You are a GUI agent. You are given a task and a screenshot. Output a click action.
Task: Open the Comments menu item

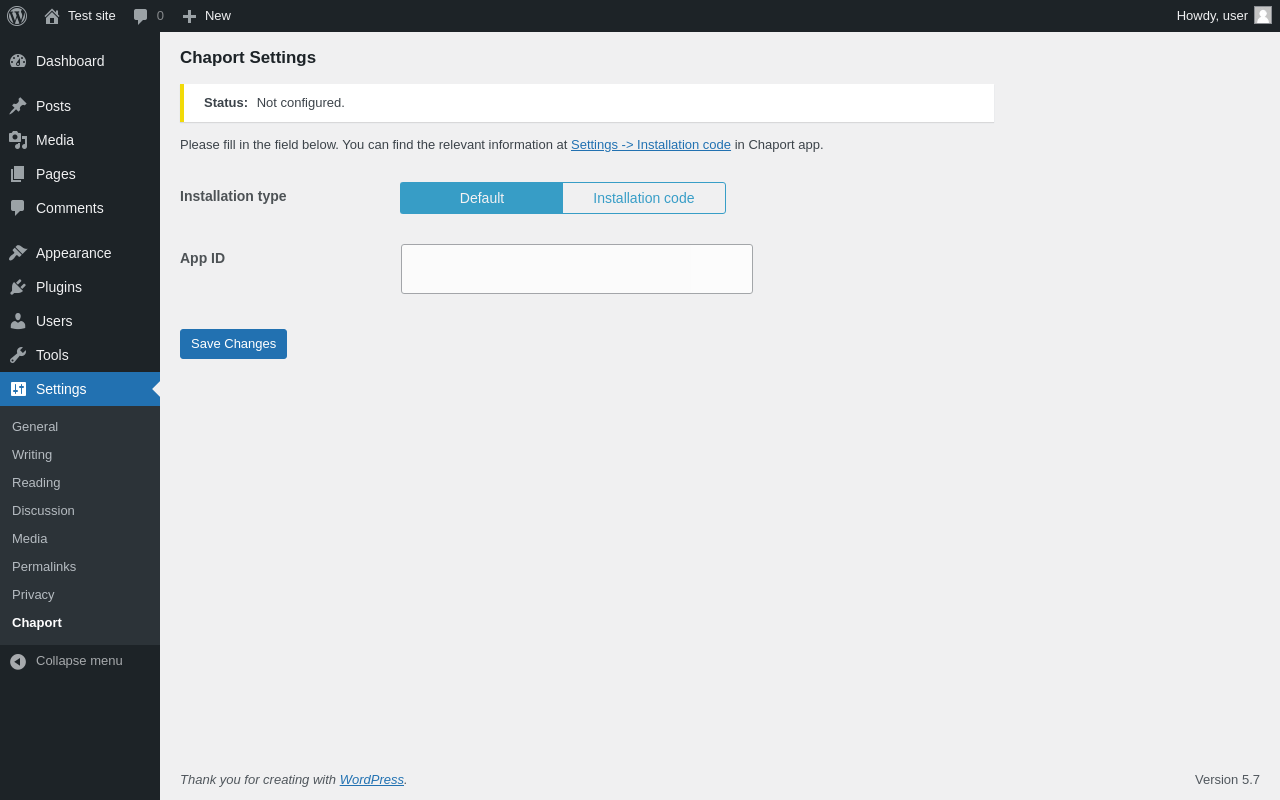pyautogui.click(x=80, y=208)
